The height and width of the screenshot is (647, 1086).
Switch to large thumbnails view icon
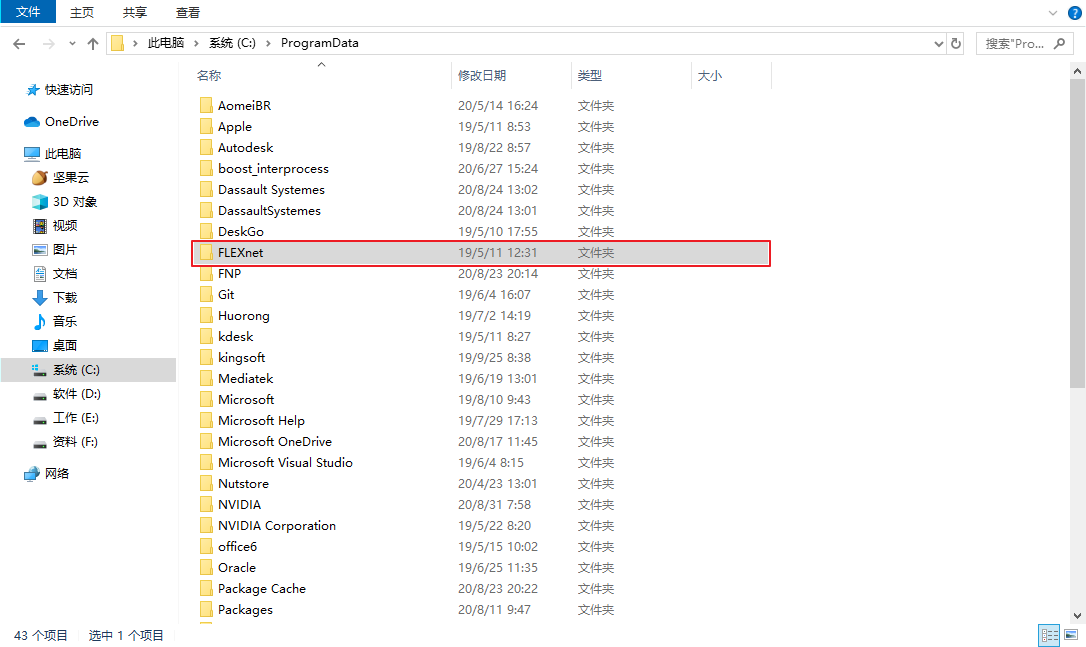point(1071,635)
